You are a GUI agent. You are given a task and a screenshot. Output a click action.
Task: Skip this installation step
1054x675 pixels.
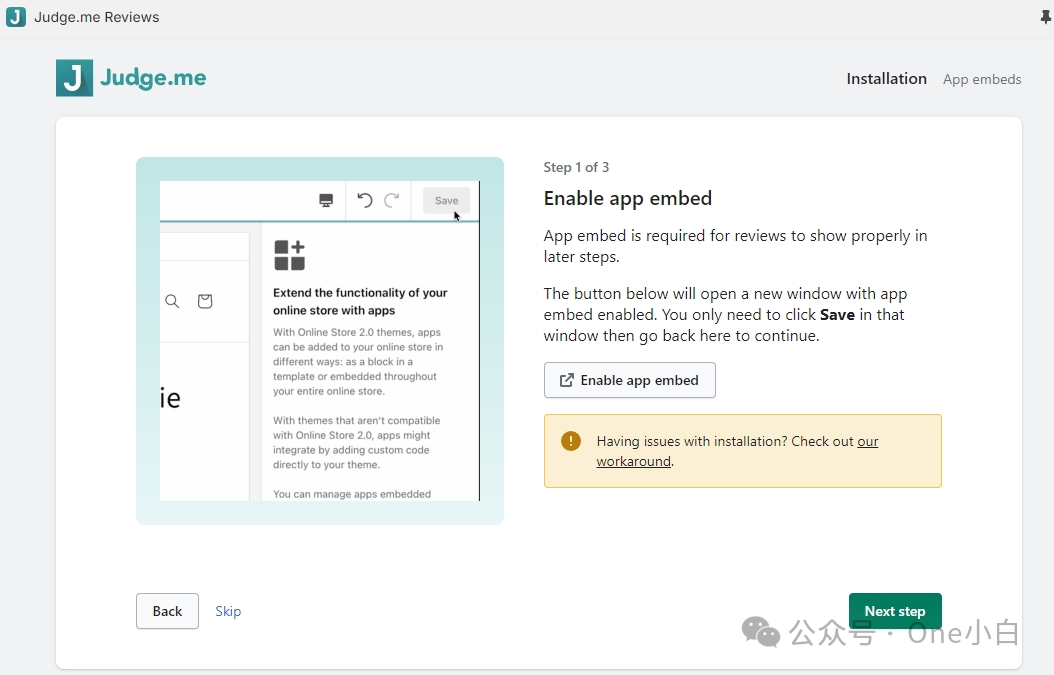click(x=228, y=611)
